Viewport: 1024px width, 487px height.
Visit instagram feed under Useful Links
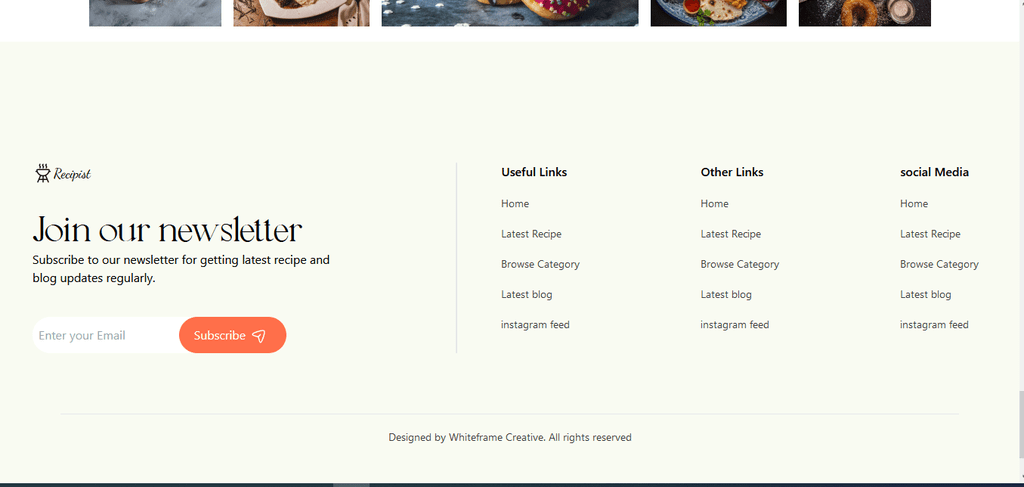point(535,324)
